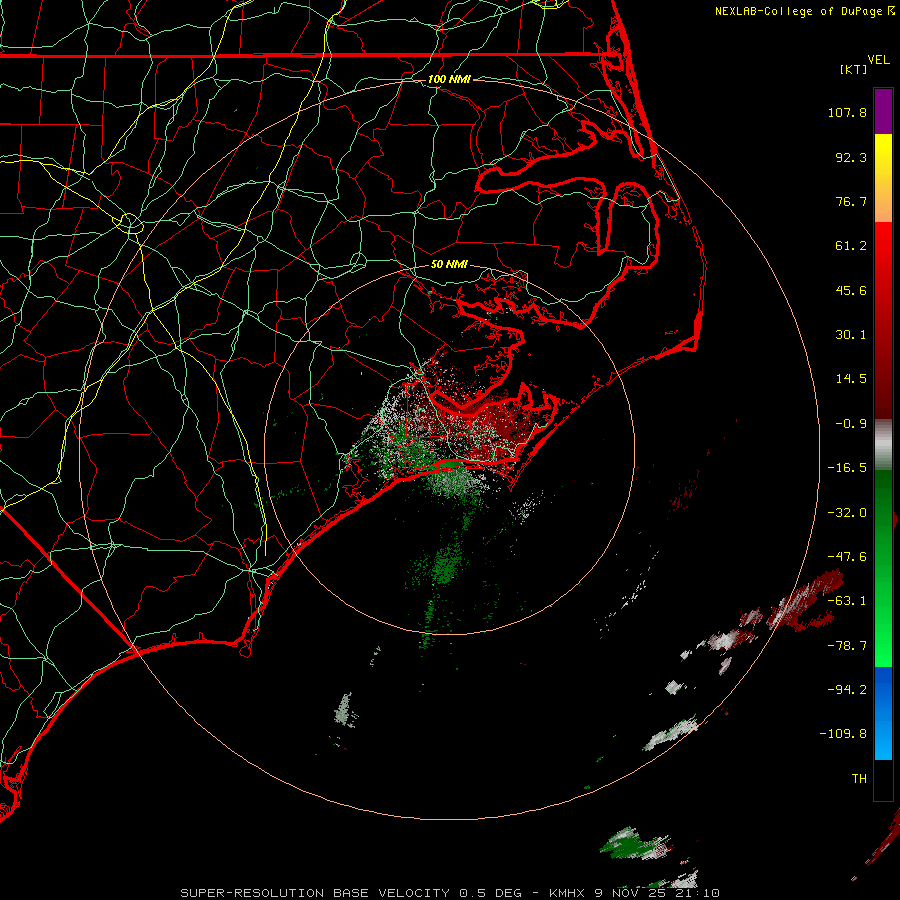Image resolution: width=900 pixels, height=900 pixels.
Task: Click the -94.2 legend value
Action: coord(847,690)
